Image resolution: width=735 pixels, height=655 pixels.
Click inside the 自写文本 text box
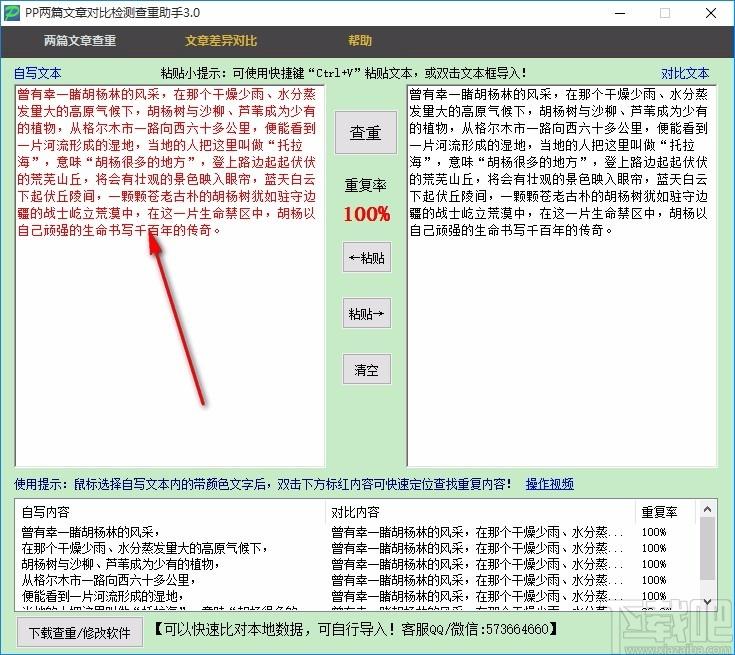tap(170, 276)
